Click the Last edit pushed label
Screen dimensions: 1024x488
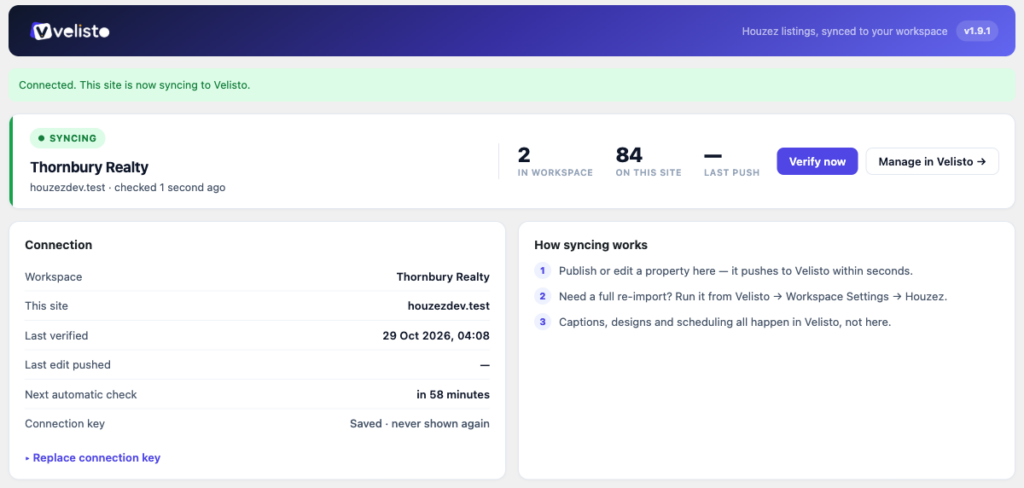coord(68,365)
